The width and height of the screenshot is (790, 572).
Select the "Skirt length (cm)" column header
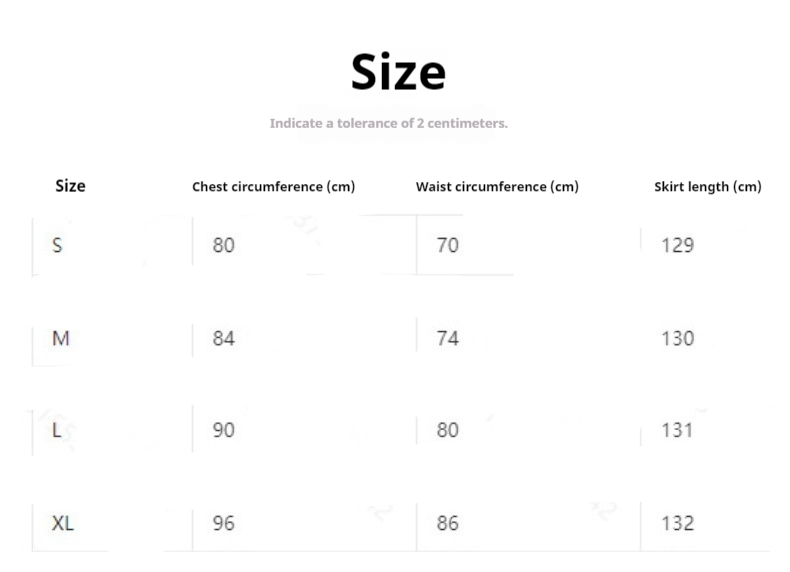[707, 187]
